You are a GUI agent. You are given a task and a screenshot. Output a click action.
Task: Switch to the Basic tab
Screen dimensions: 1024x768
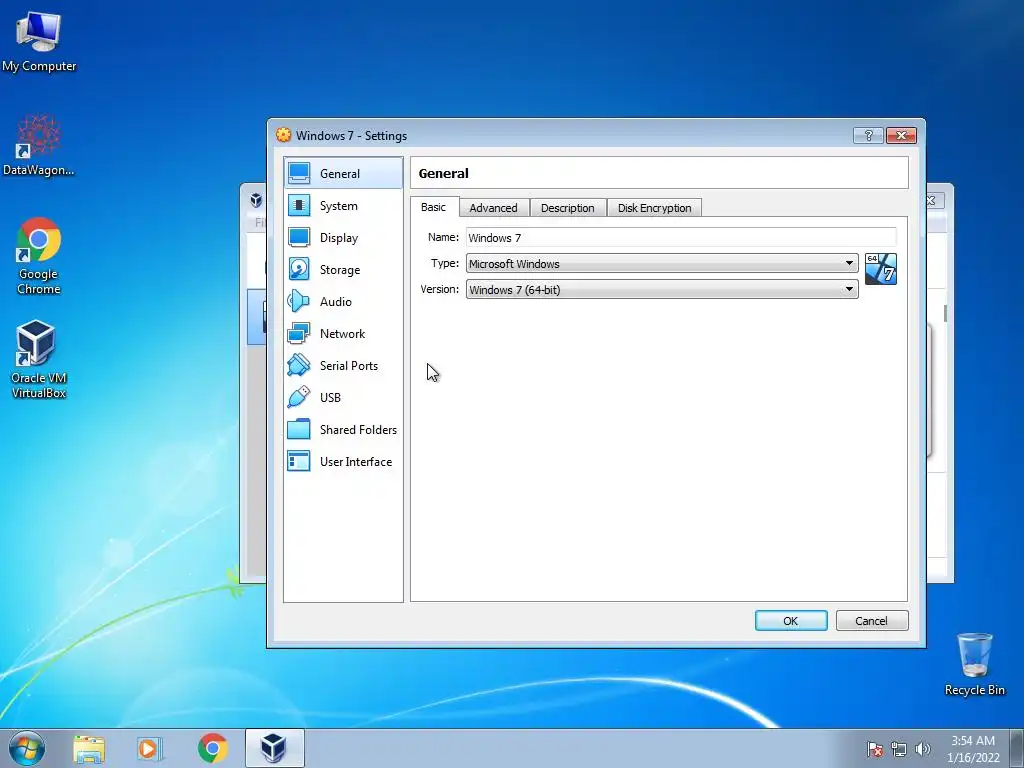click(434, 207)
